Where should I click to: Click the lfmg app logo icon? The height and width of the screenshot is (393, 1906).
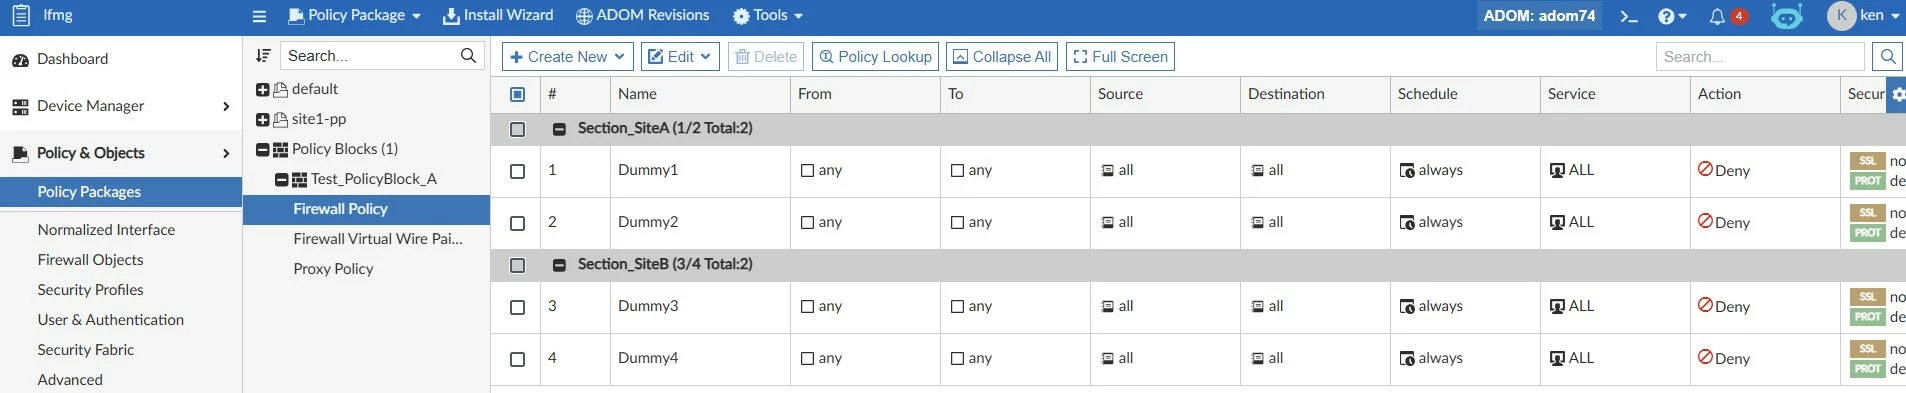(20, 15)
